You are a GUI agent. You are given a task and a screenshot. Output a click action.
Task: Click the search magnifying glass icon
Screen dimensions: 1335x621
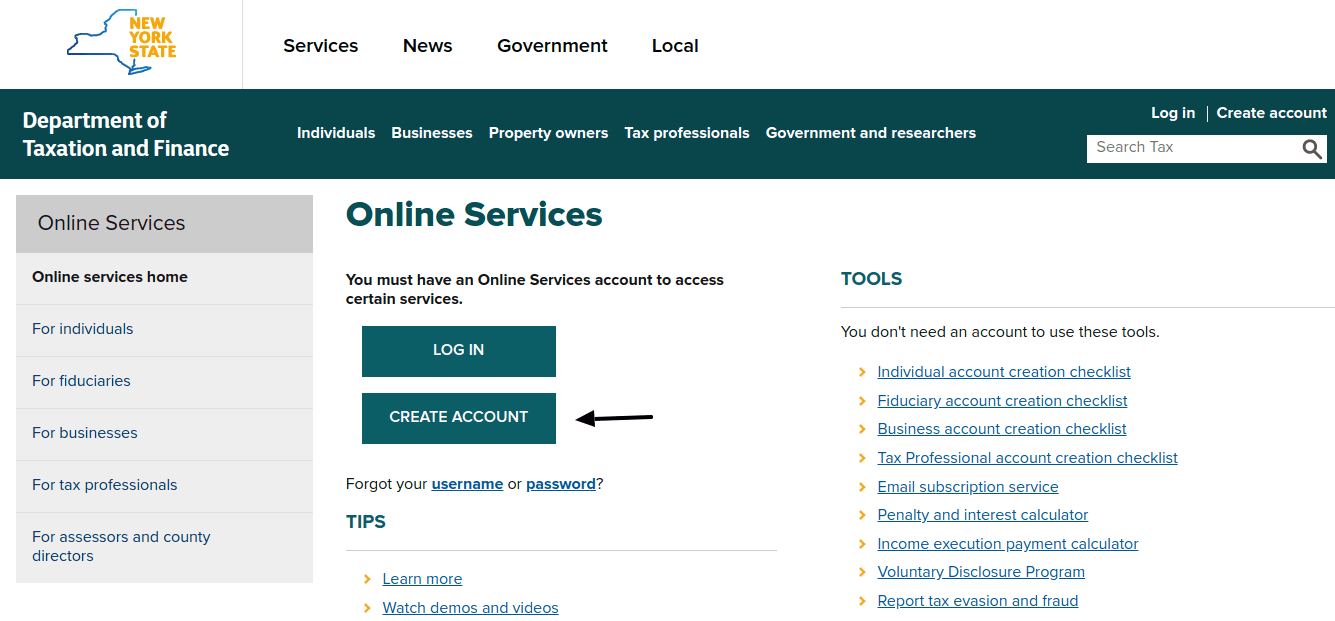(x=1312, y=149)
